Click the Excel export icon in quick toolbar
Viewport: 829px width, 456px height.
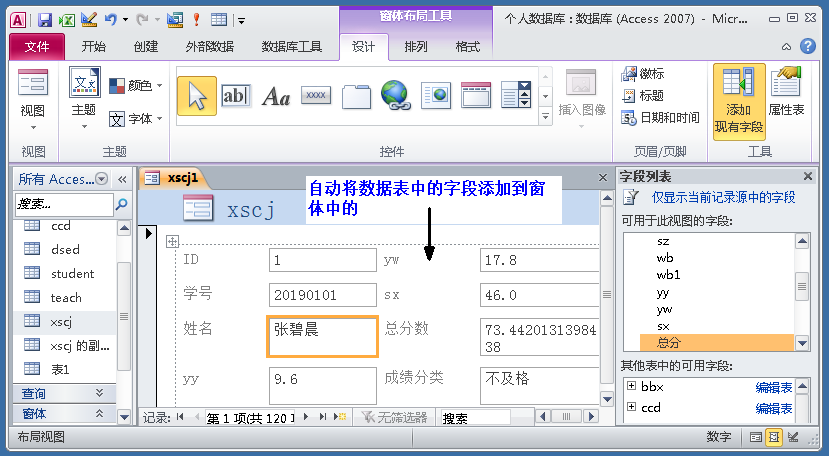coord(67,20)
